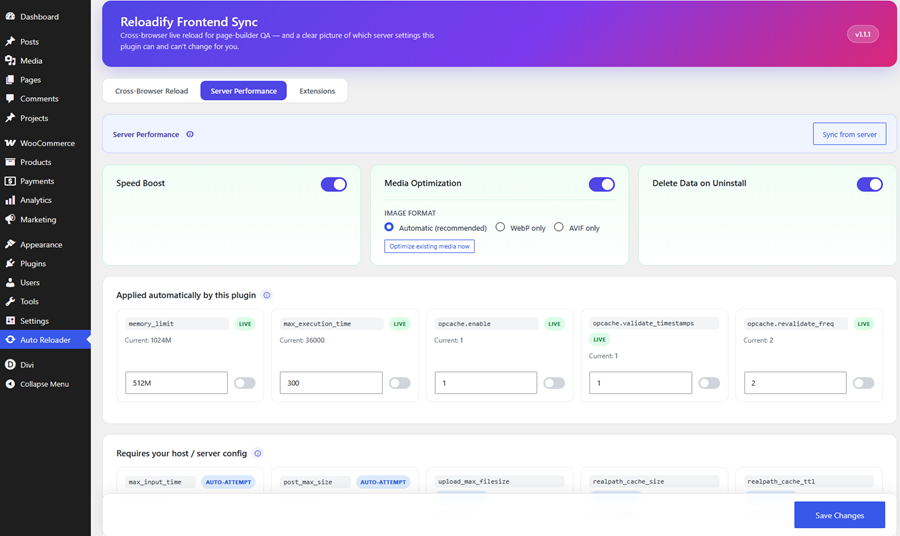Click memory_limit value field 512M

176,383
